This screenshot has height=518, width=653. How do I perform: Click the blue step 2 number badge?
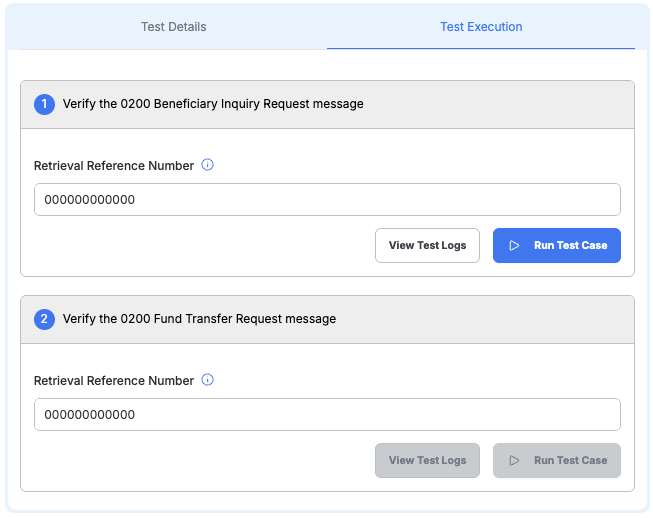tap(44, 319)
